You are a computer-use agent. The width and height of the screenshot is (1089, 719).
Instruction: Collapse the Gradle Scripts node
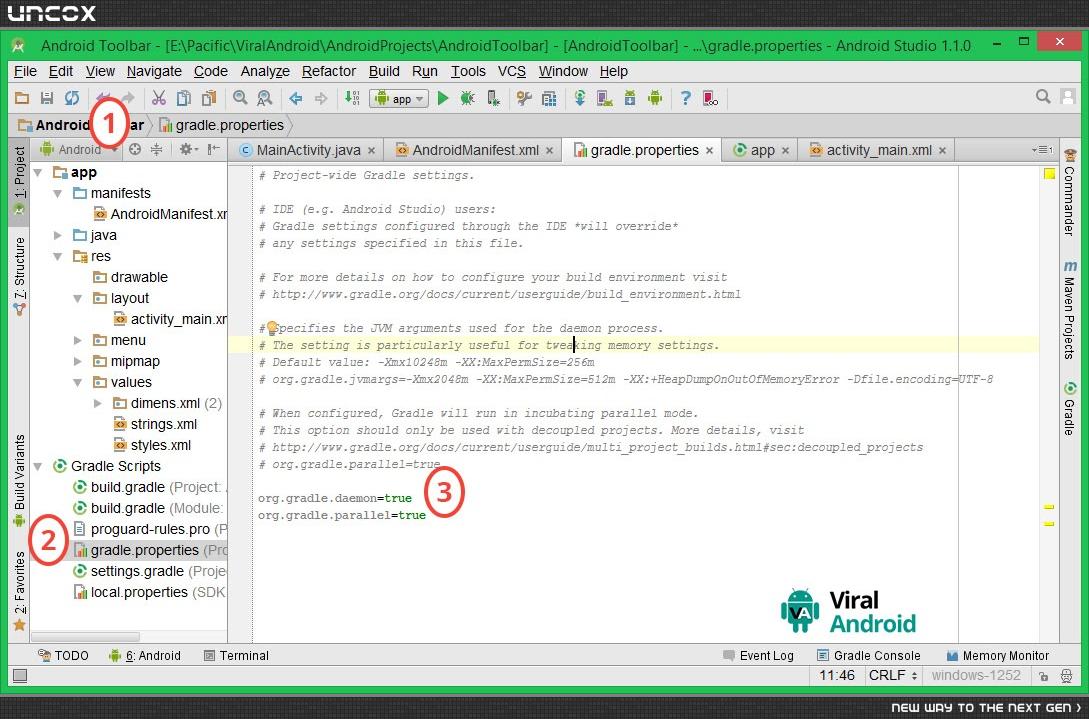point(39,466)
